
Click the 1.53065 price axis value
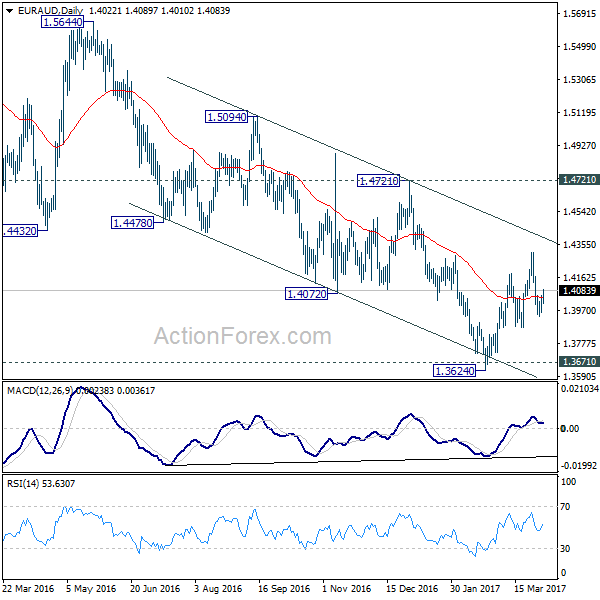pyautogui.click(x=579, y=80)
